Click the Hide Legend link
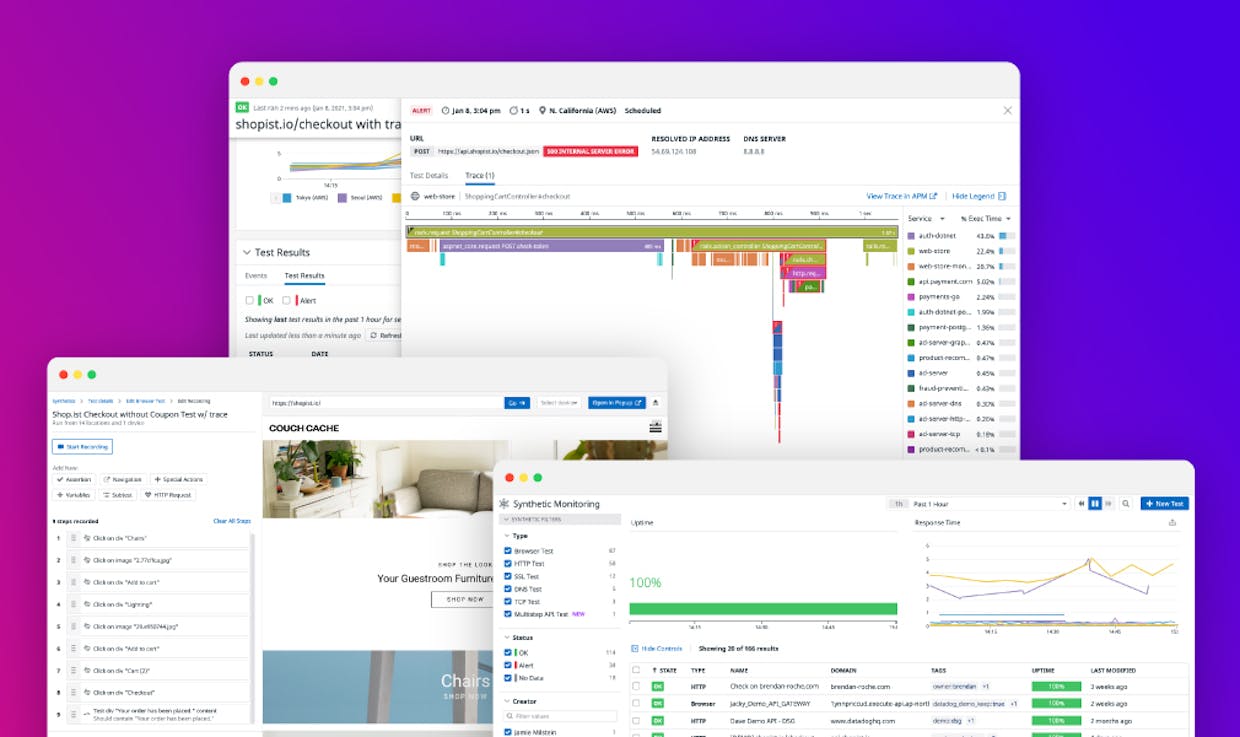The height and width of the screenshot is (737, 1240). pos(979,196)
